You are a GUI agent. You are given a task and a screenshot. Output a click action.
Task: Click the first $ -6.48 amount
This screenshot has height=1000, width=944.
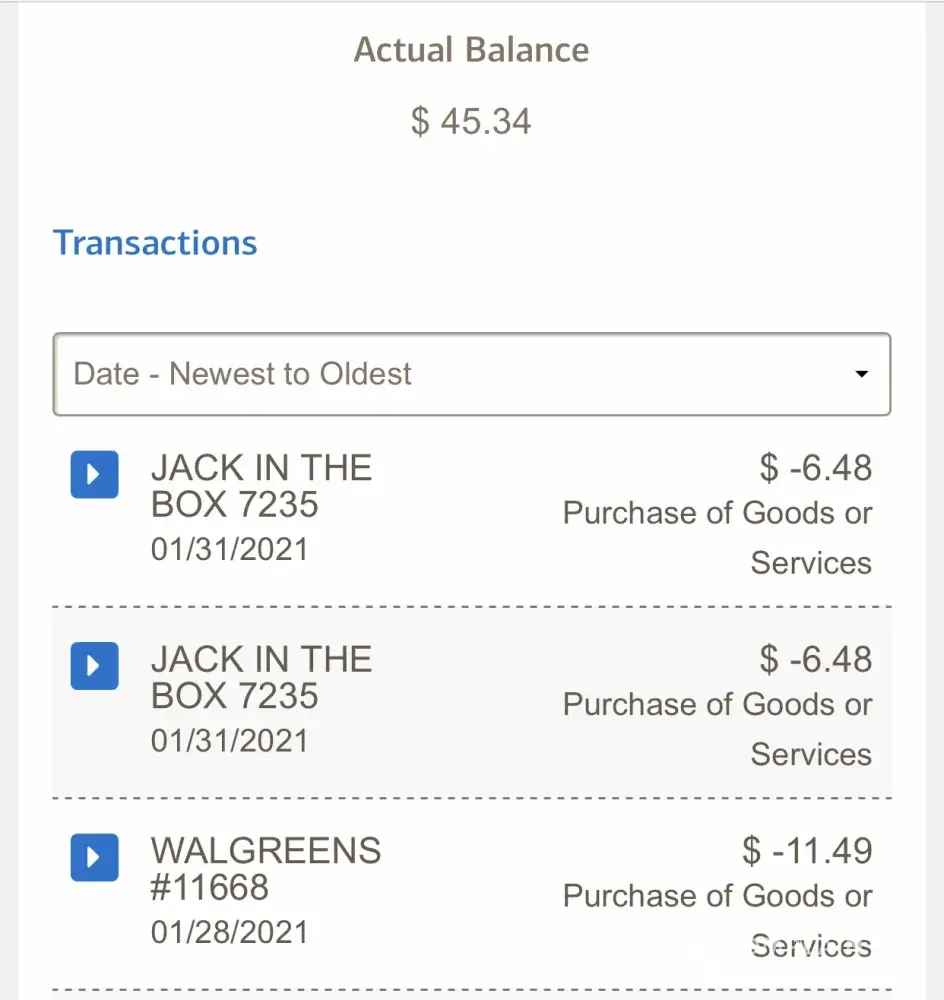tap(815, 468)
